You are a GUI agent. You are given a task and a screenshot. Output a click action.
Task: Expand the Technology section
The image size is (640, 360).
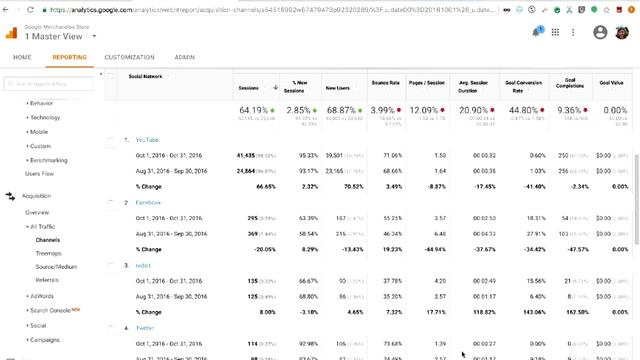click(x=43, y=118)
